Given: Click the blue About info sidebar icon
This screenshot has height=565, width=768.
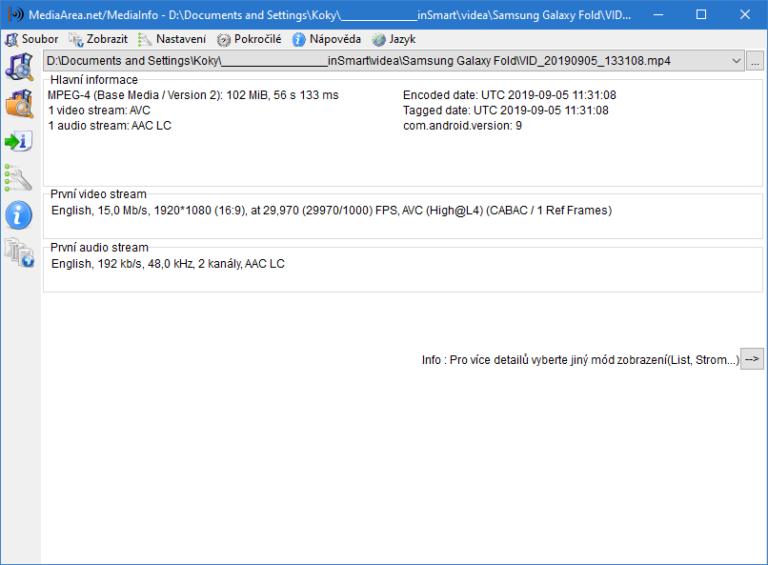Looking at the screenshot, I should pyautogui.click(x=19, y=215).
